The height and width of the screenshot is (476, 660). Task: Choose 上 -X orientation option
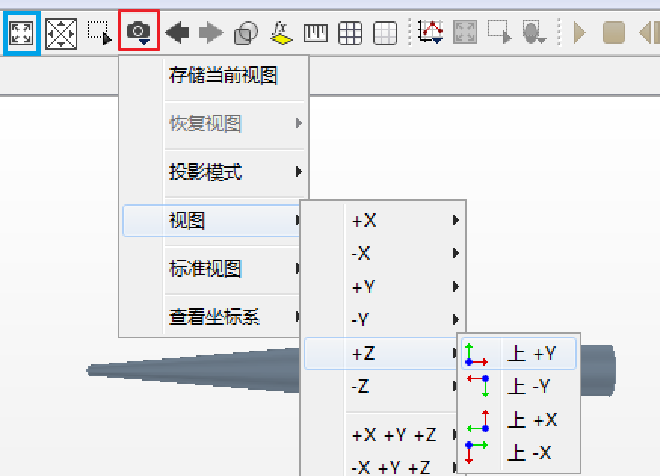click(x=519, y=453)
